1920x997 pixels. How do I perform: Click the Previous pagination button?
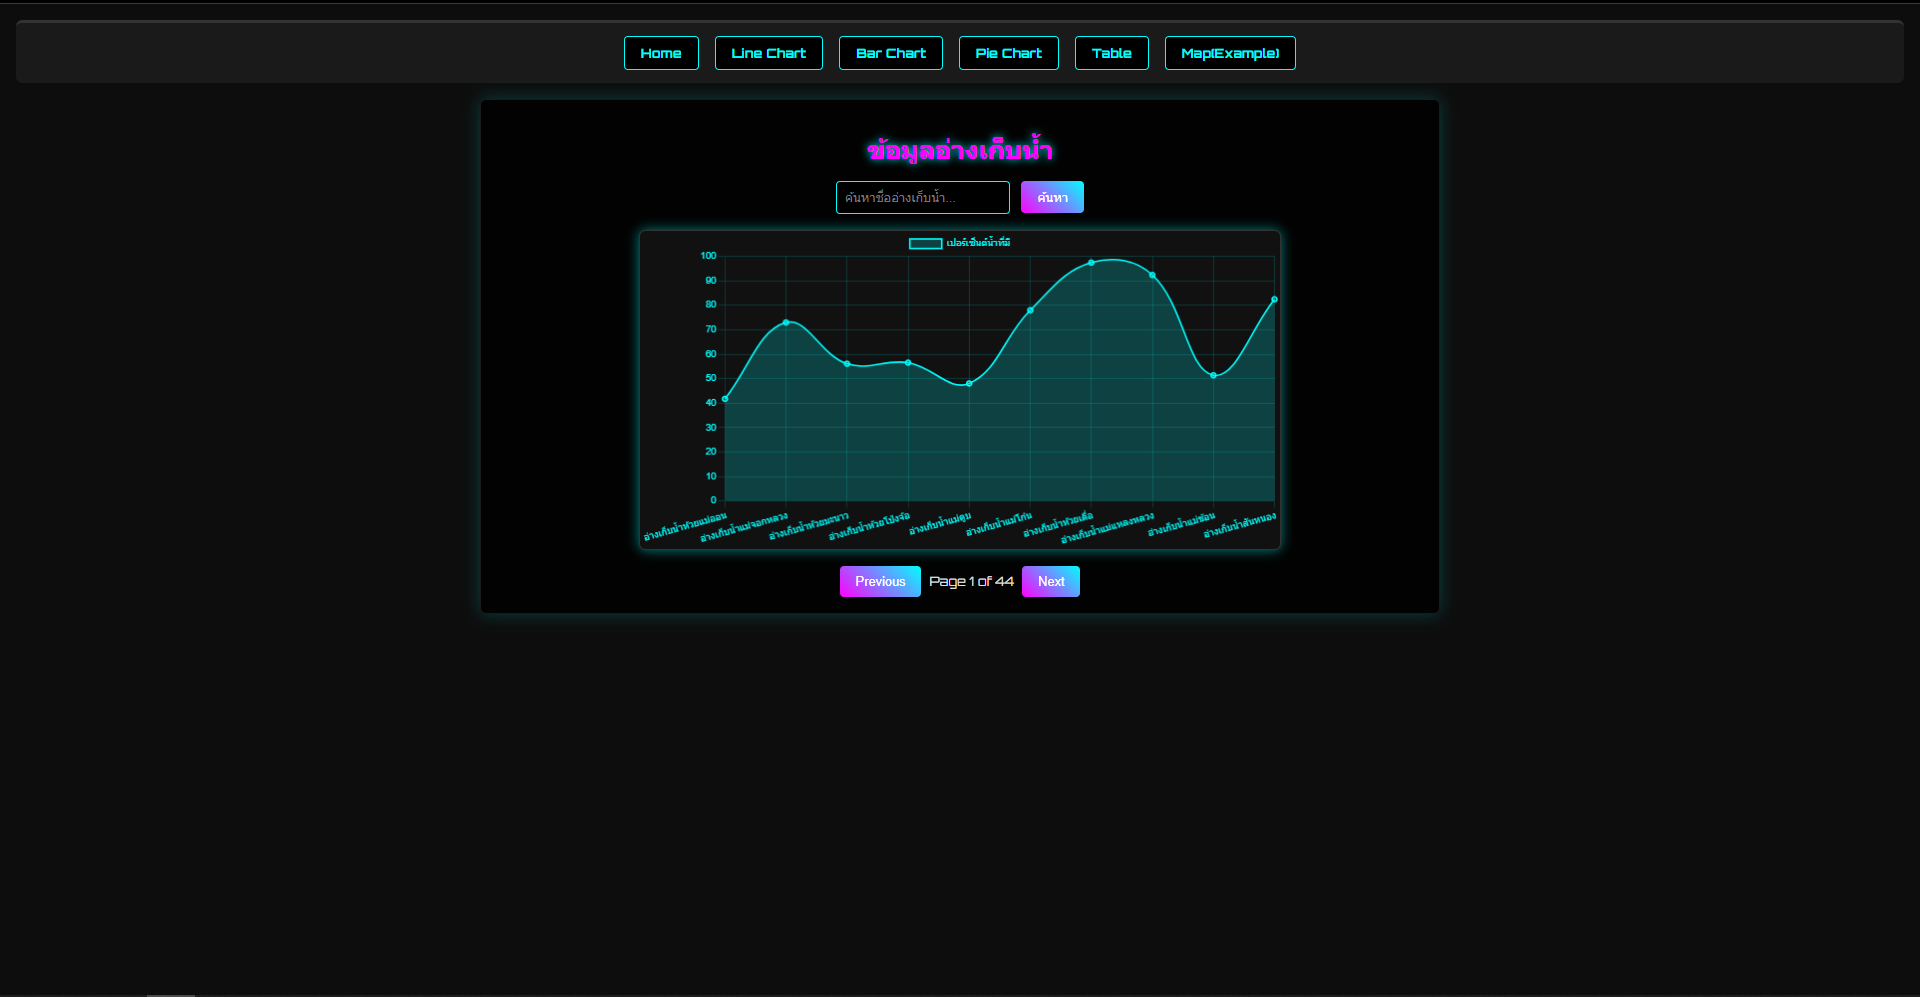[x=879, y=581]
